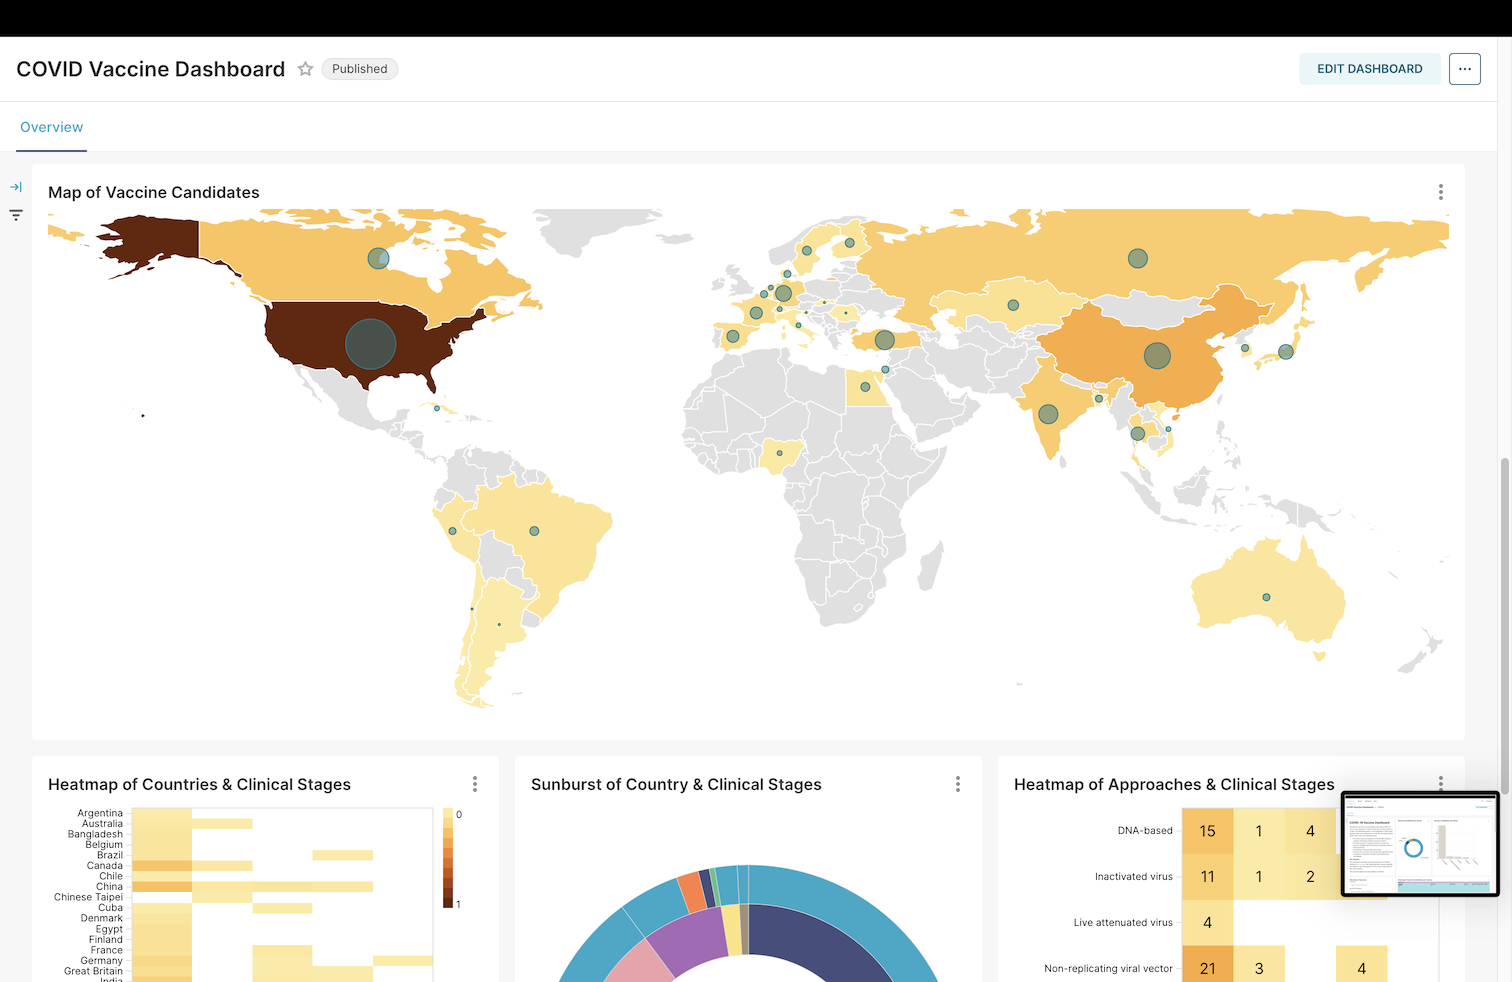Click the floating dashboard preview thumbnail
The height and width of the screenshot is (982, 1512).
pyautogui.click(x=1419, y=844)
